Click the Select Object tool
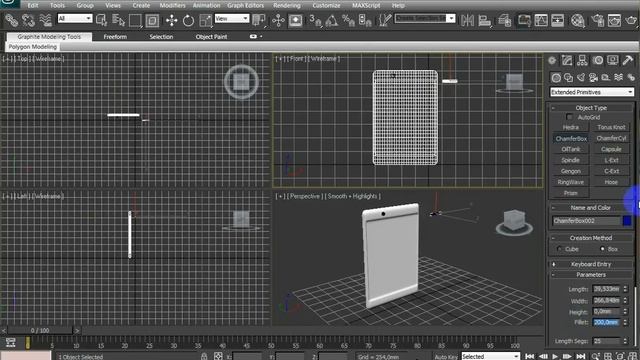The width and height of the screenshot is (640, 360). point(101,20)
